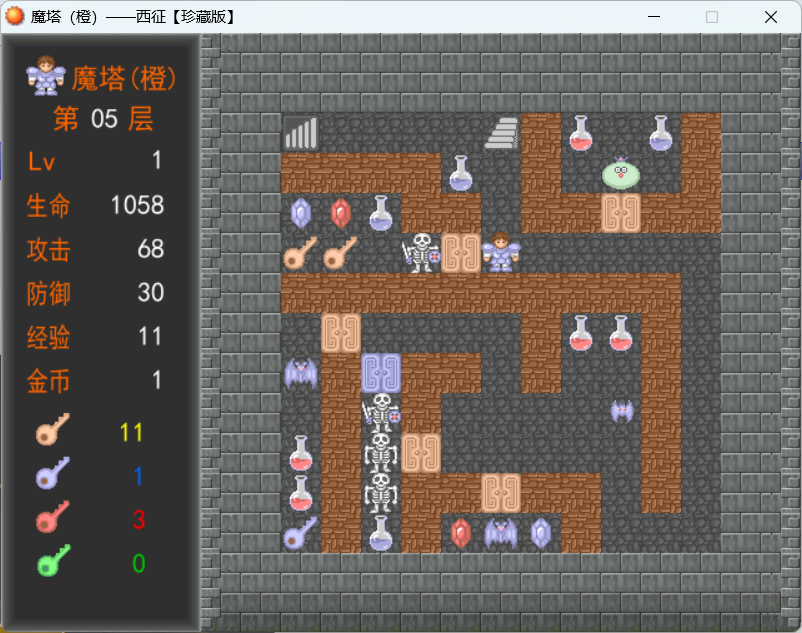Attack the bat between the bottom gems
802x633 pixels.
pos(501,533)
